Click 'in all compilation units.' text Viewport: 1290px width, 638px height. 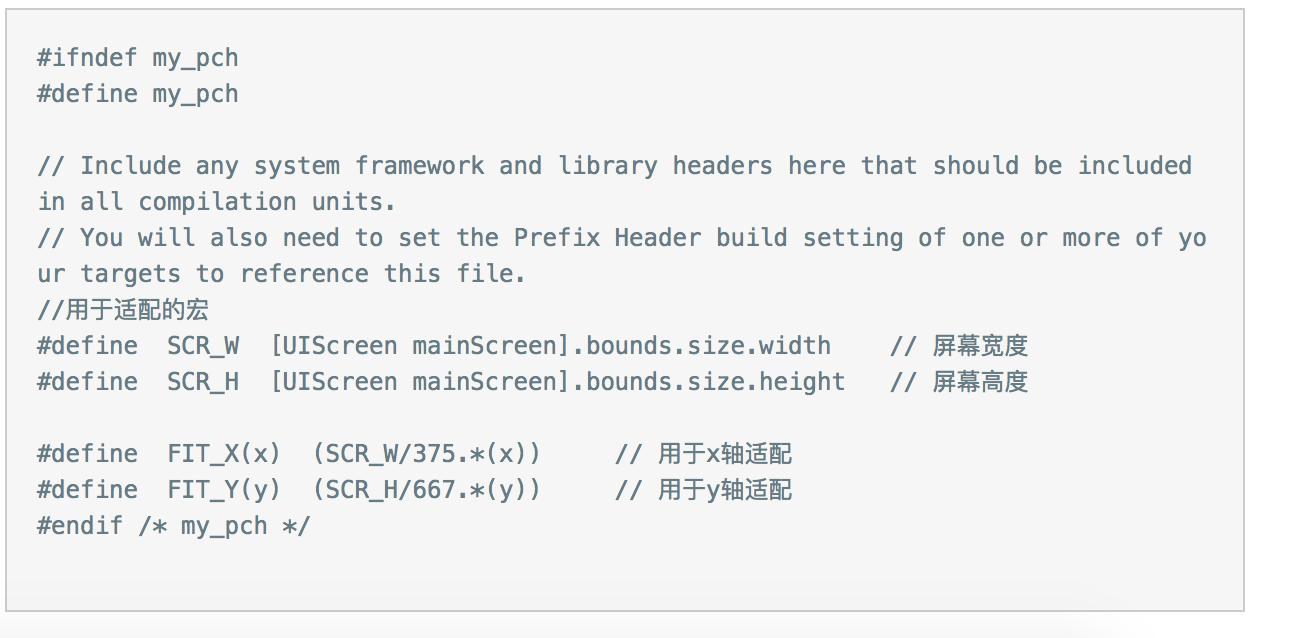217,202
